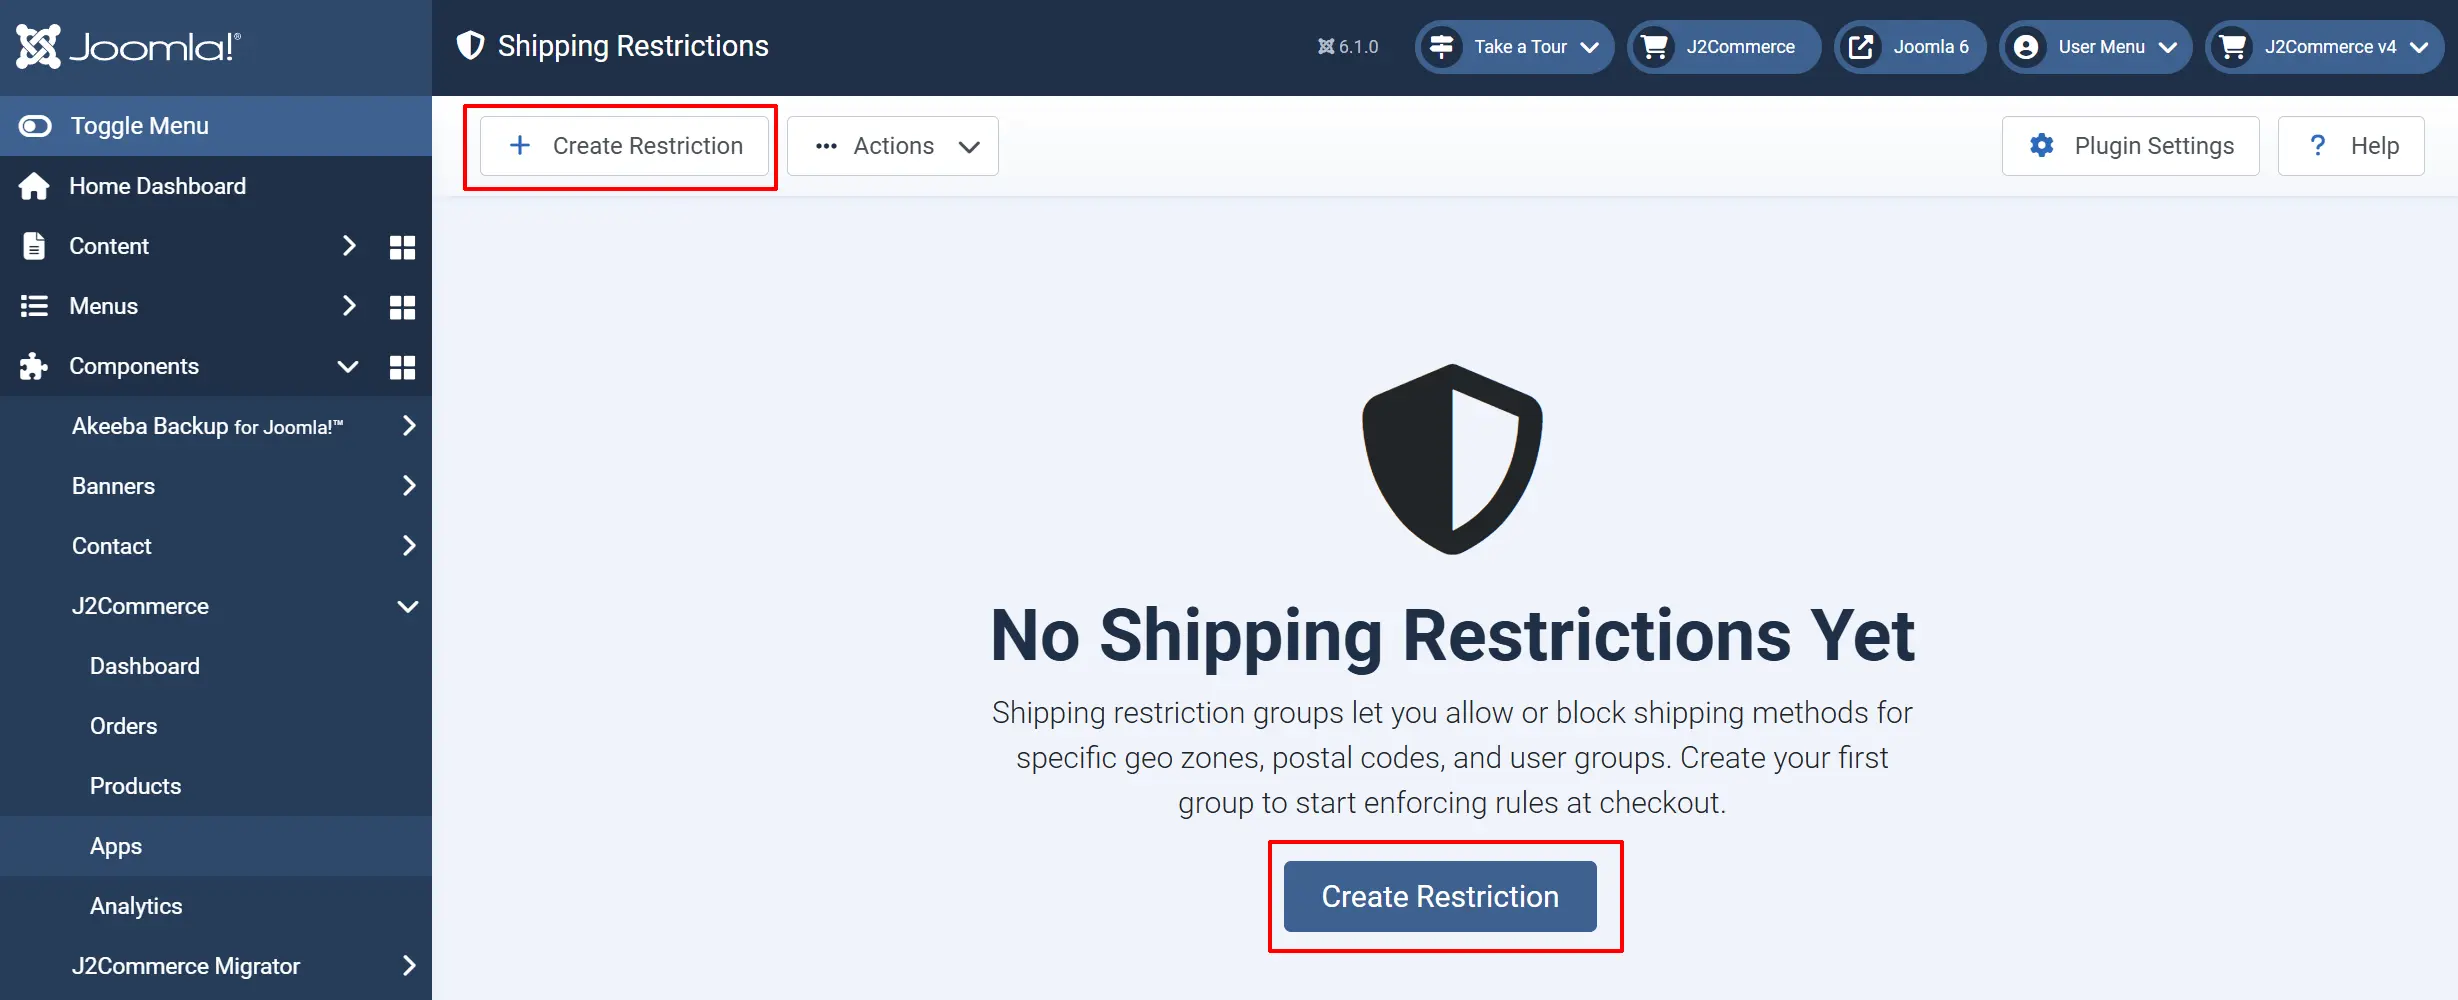Screen dimensions: 2458x1000
Task: Click the J2Commerce header button label
Action: tap(1741, 47)
